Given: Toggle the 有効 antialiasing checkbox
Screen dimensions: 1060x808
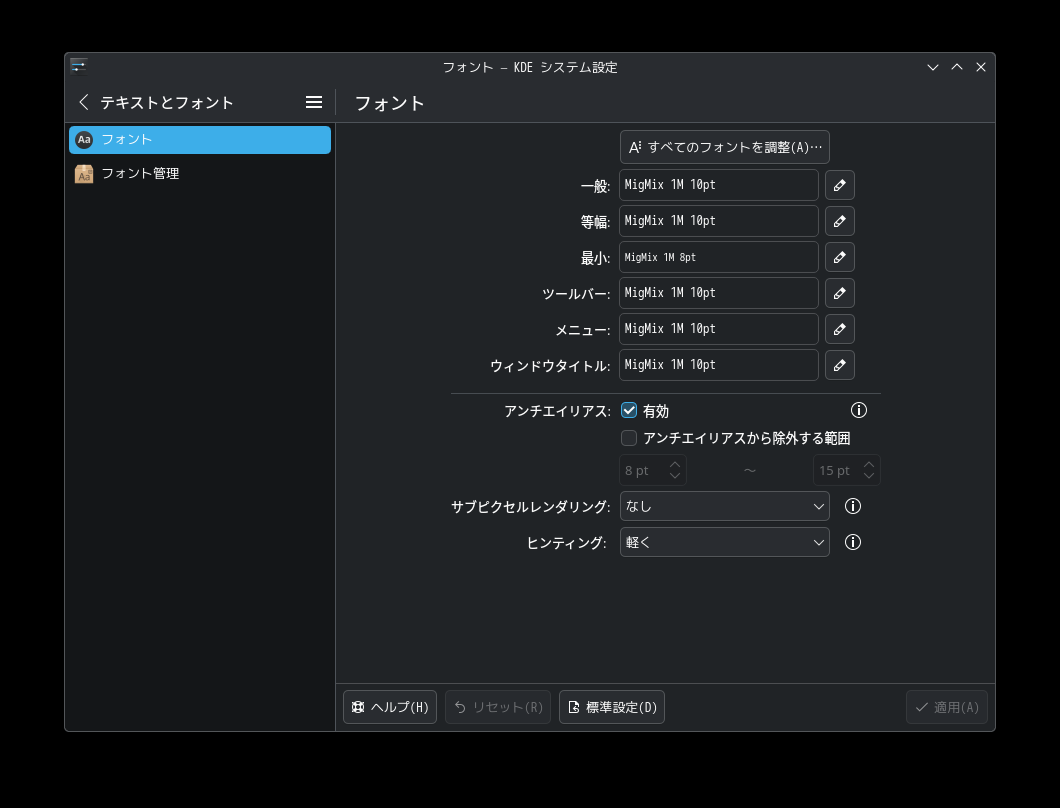Looking at the screenshot, I should coord(629,410).
